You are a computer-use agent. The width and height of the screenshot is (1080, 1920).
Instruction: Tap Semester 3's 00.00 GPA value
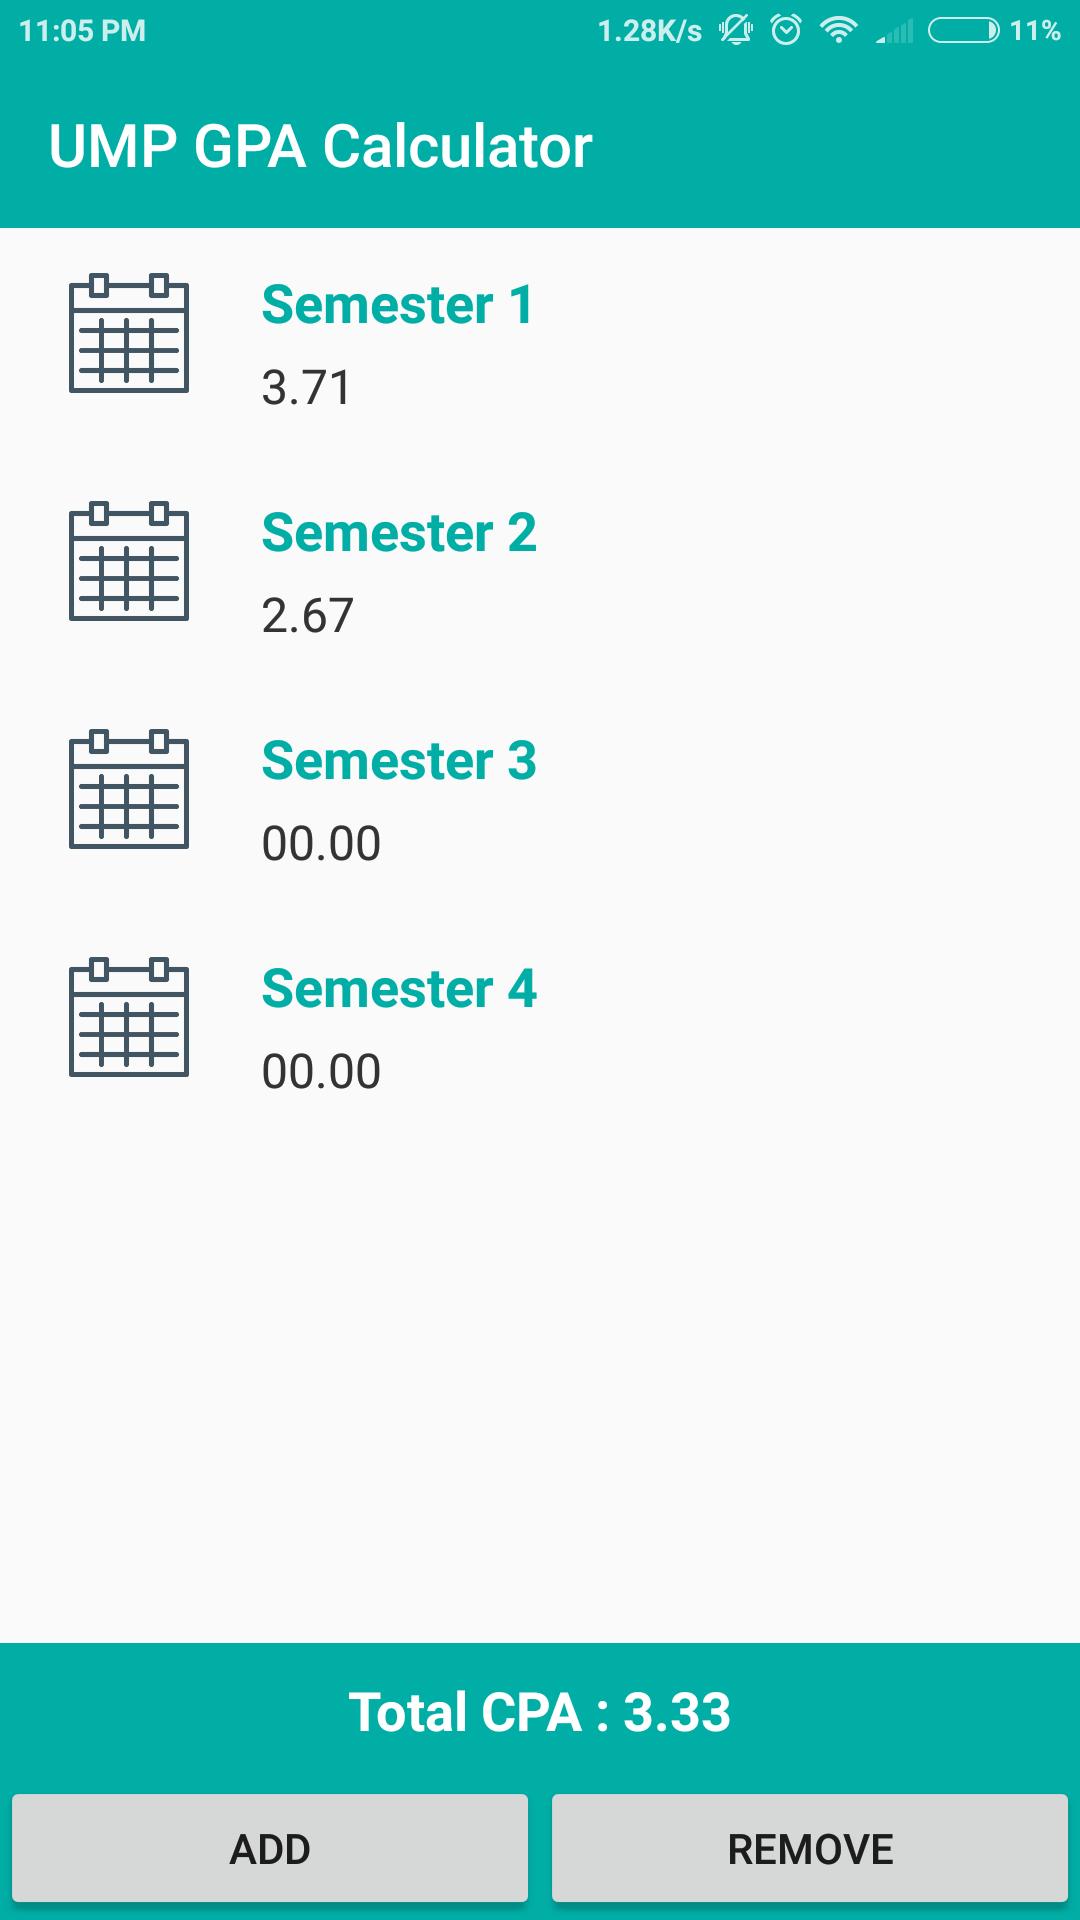coord(321,844)
